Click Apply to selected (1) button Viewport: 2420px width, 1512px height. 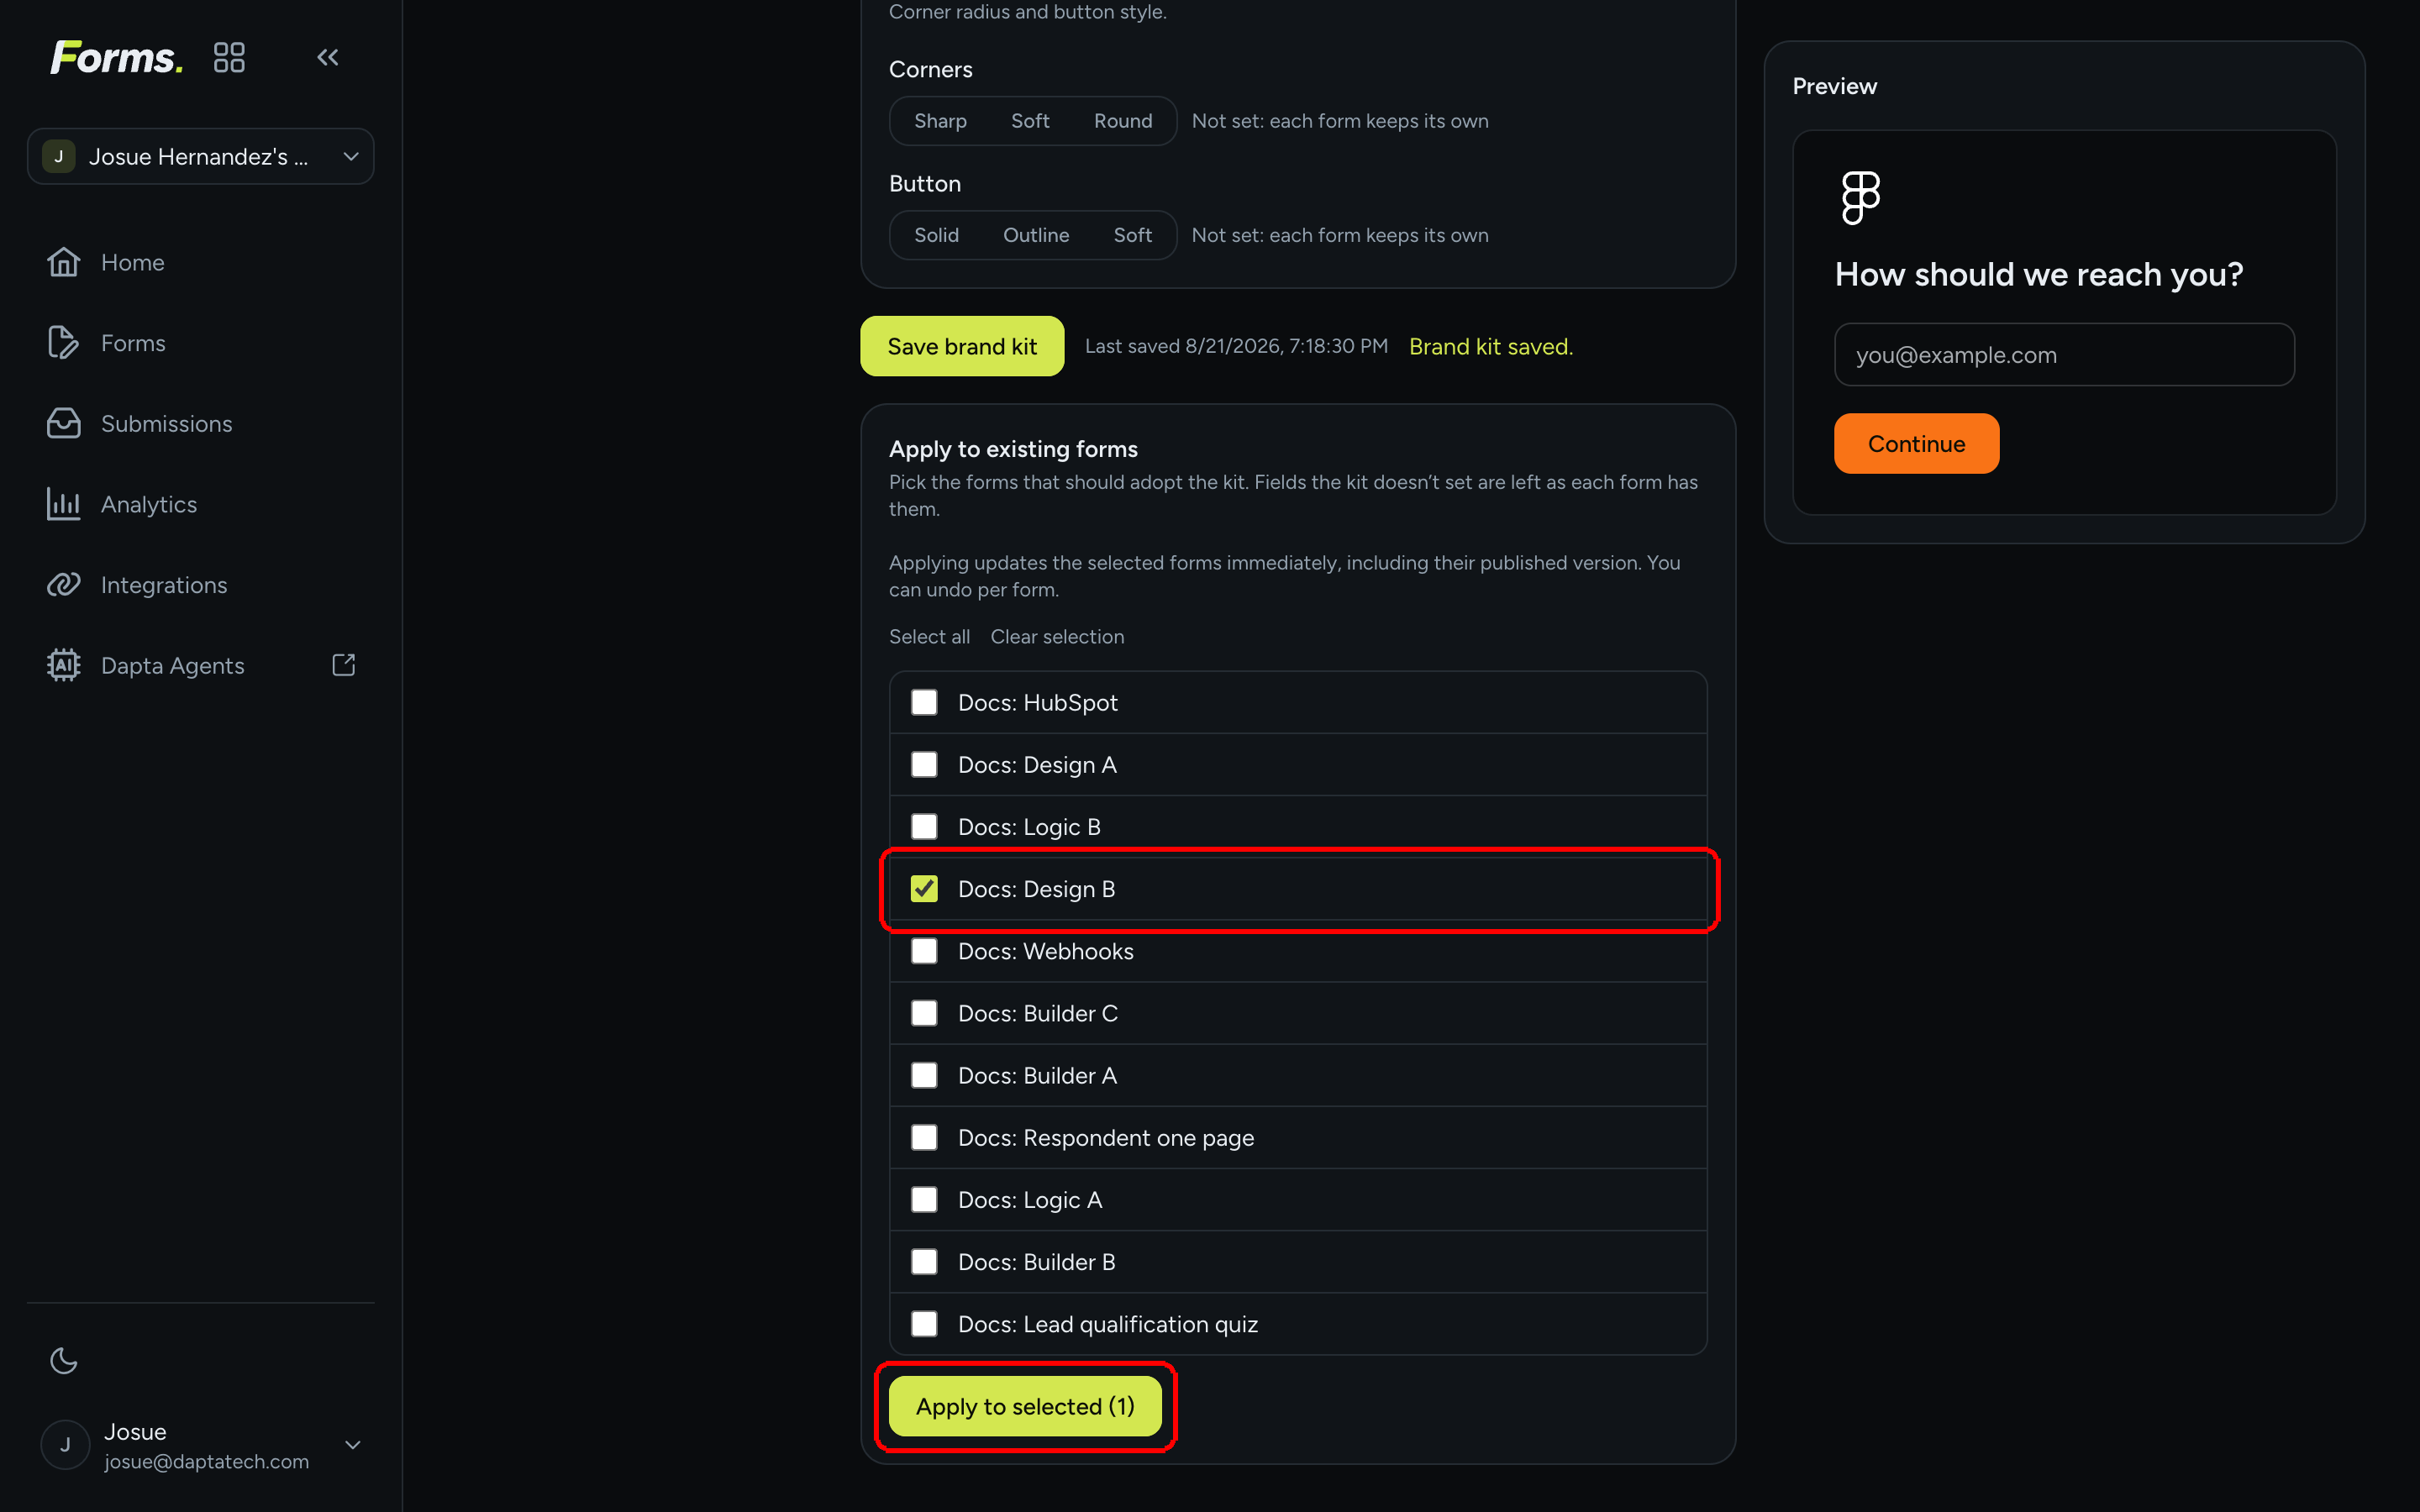click(1025, 1406)
